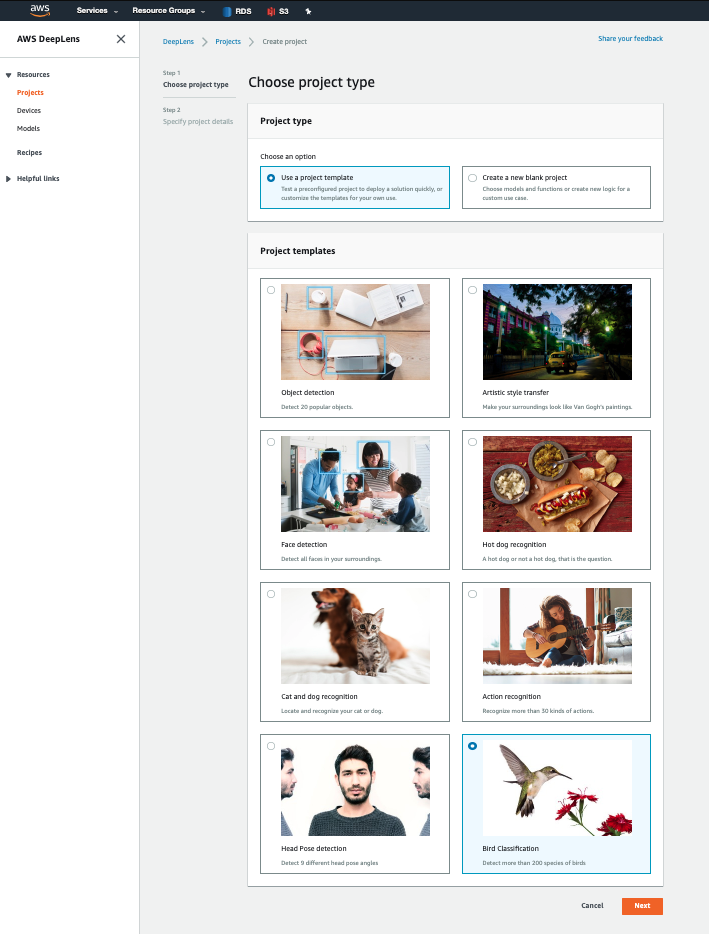Select the Object detection radio button
The image size is (709, 934).
271,290
